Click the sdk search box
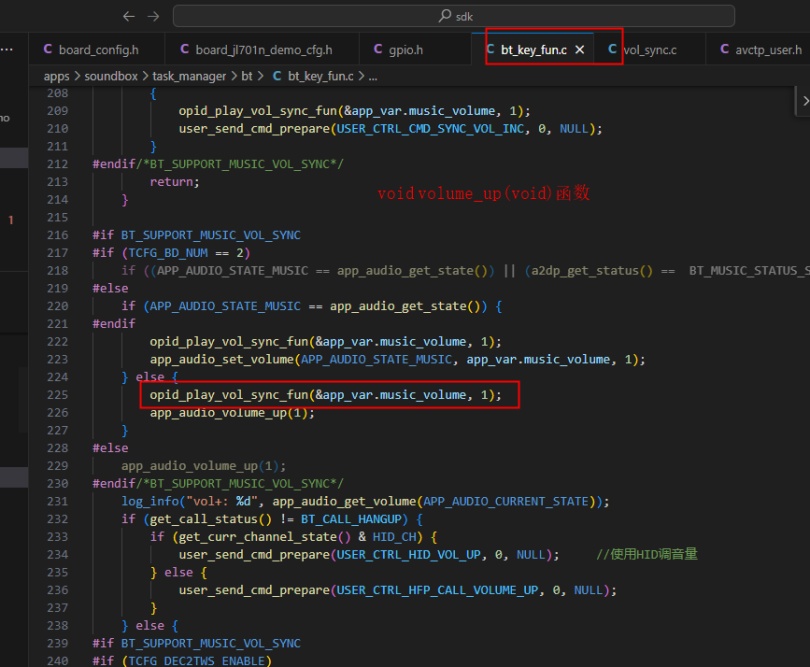The height and width of the screenshot is (667, 810). (x=454, y=16)
